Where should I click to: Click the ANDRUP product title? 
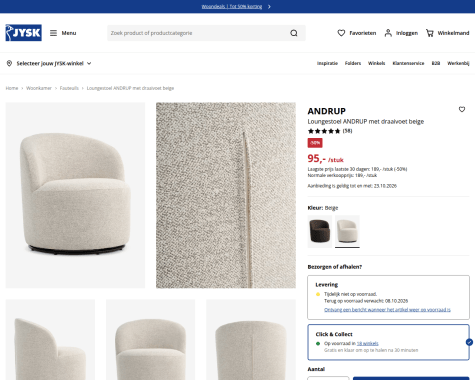[x=327, y=111]
